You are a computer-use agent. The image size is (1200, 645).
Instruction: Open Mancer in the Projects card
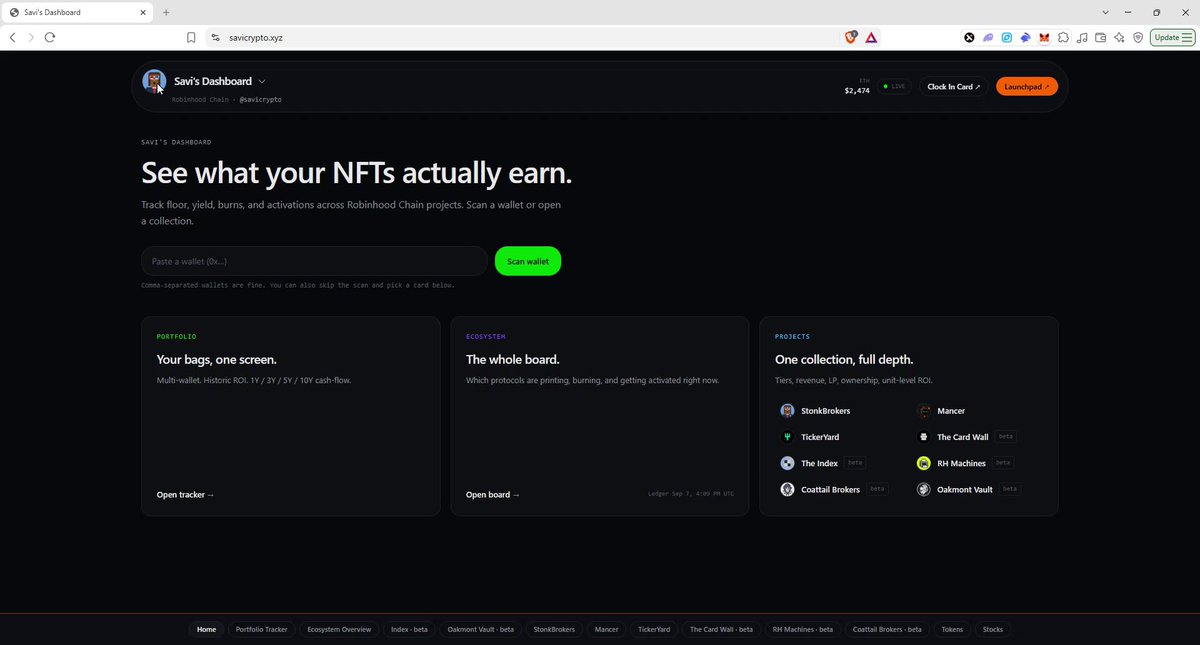pos(951,411)
